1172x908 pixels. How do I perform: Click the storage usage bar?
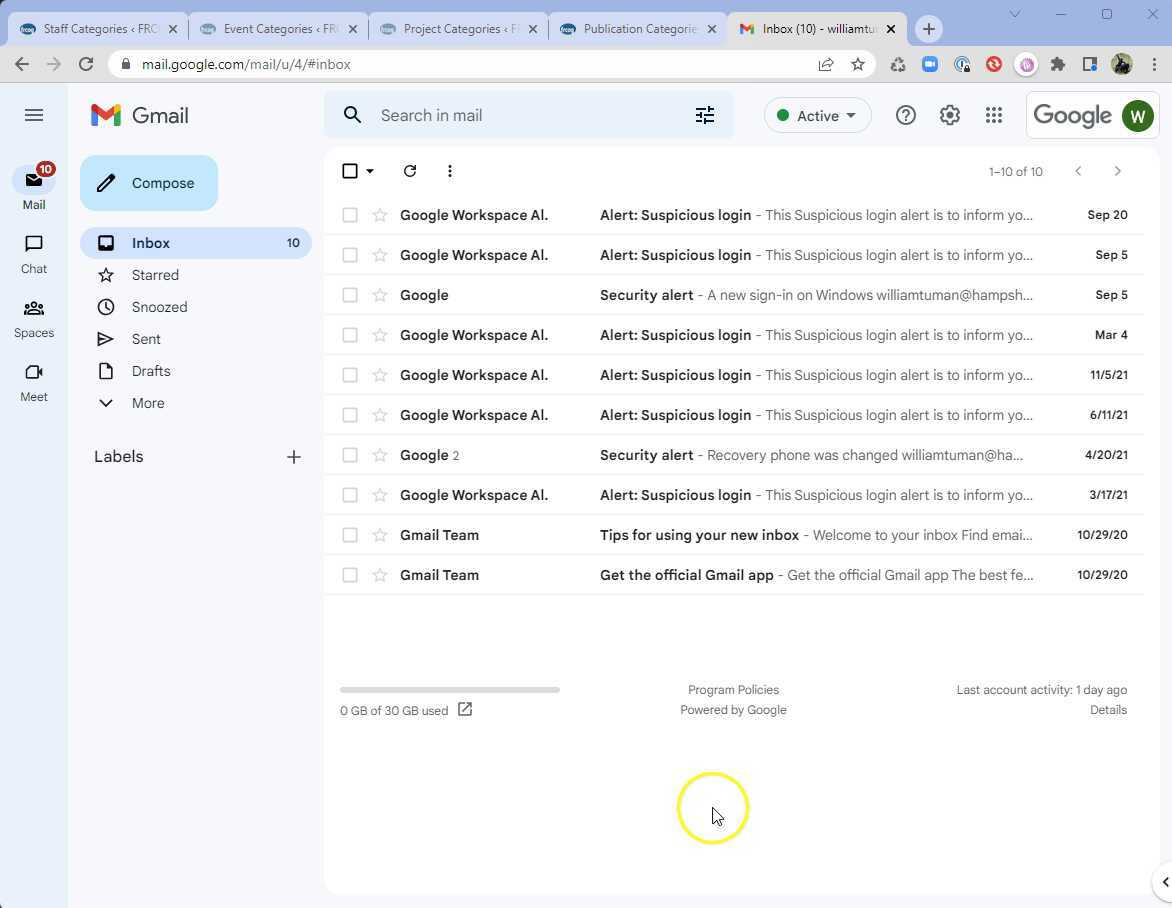pos(449,689)
